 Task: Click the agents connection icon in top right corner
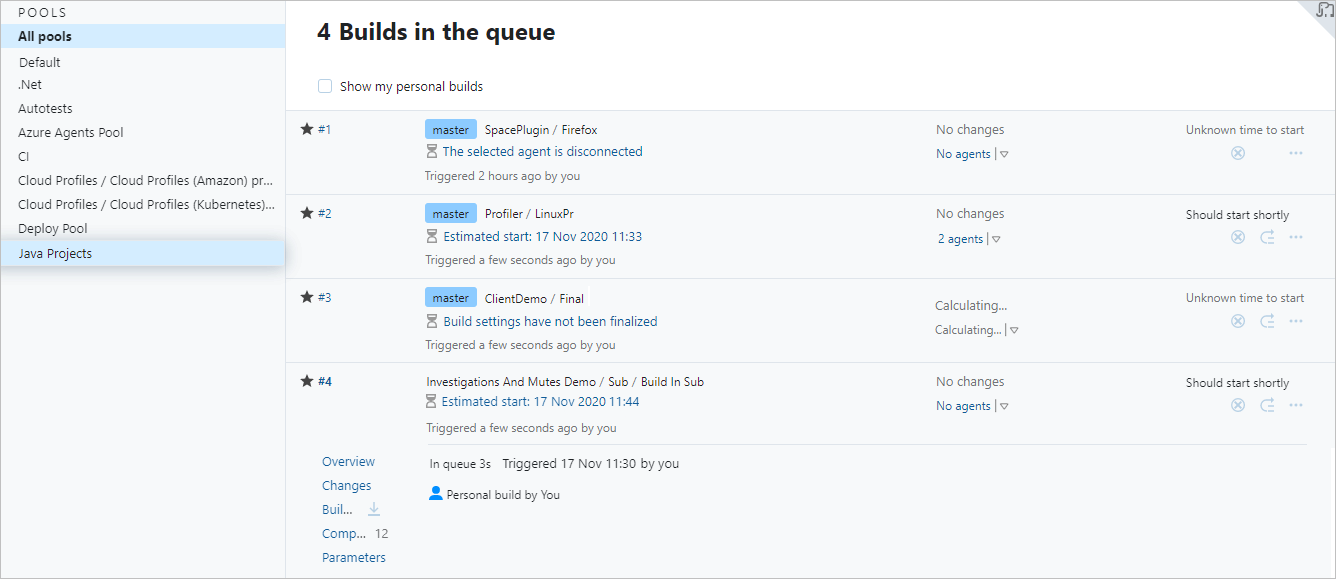pyautogui.click(x=1322, y=11)
